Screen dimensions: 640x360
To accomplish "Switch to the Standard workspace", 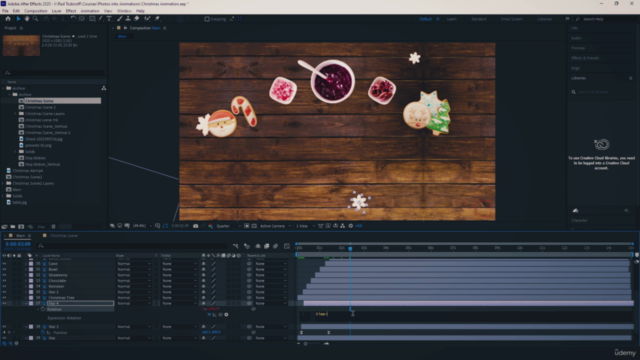I will [479, 19].
